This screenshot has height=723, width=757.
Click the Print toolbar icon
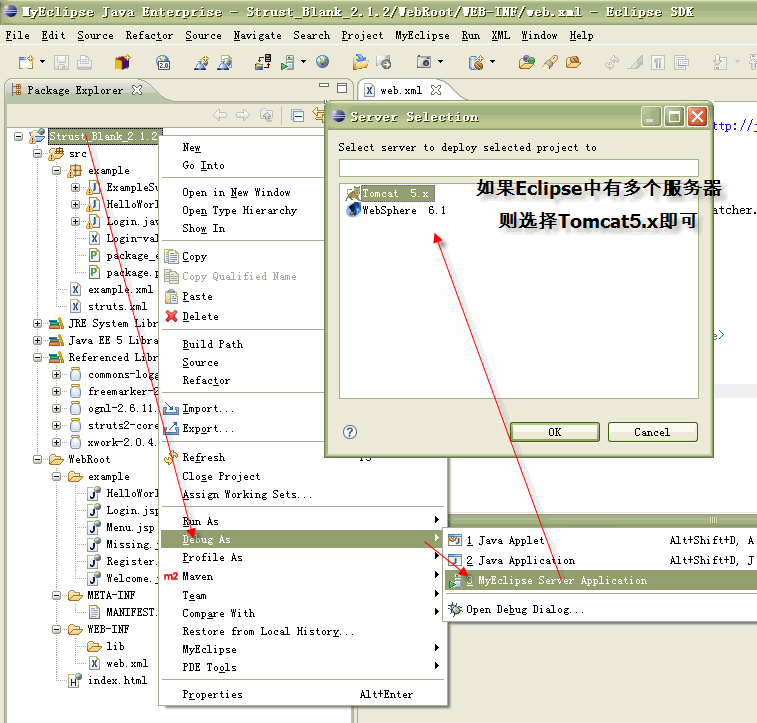pyautogui.click(x=84, y=62)
